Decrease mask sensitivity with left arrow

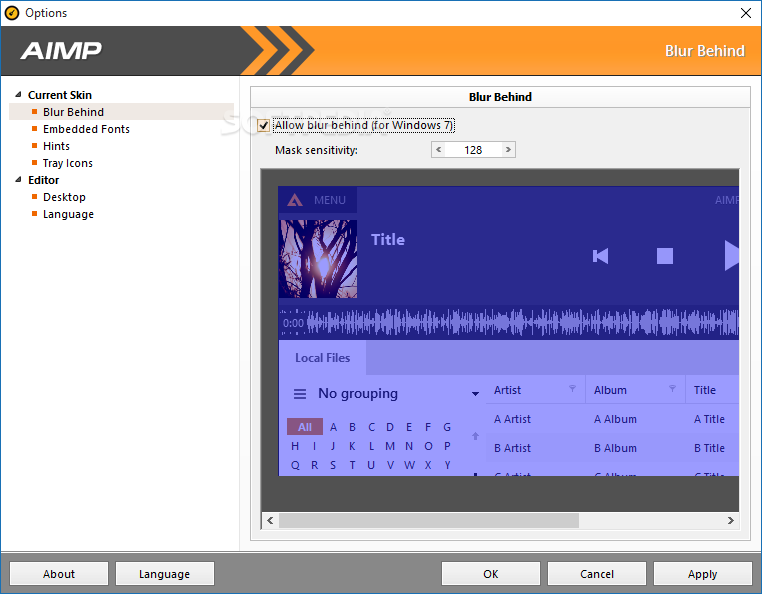(x=438, y=150)
